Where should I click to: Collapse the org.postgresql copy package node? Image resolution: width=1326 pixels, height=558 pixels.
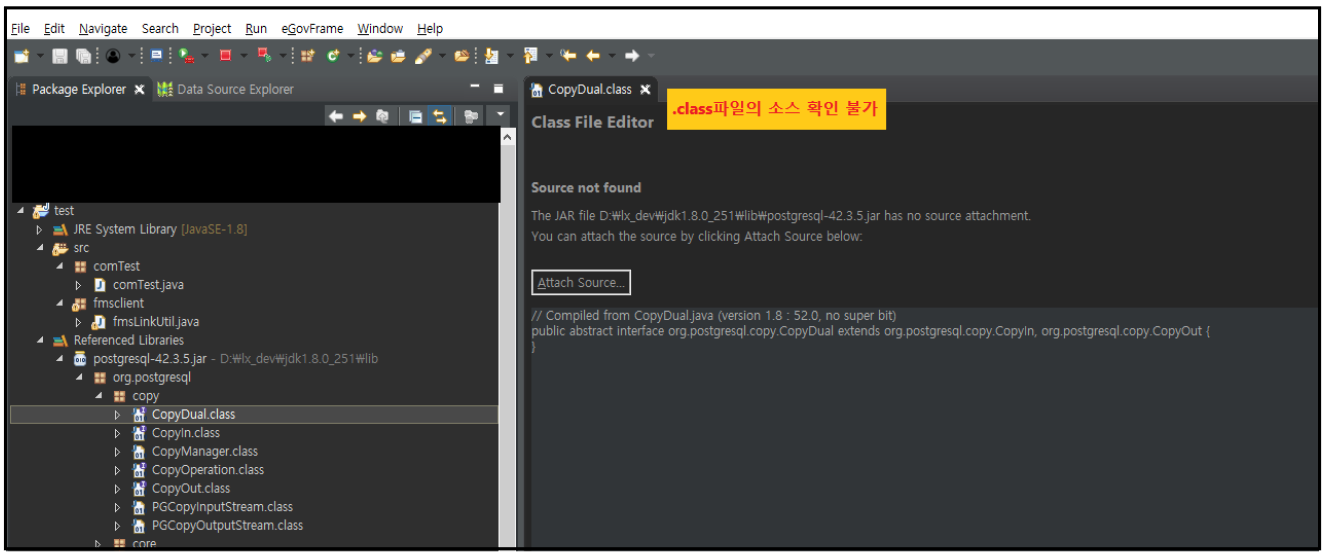[98, 397]
